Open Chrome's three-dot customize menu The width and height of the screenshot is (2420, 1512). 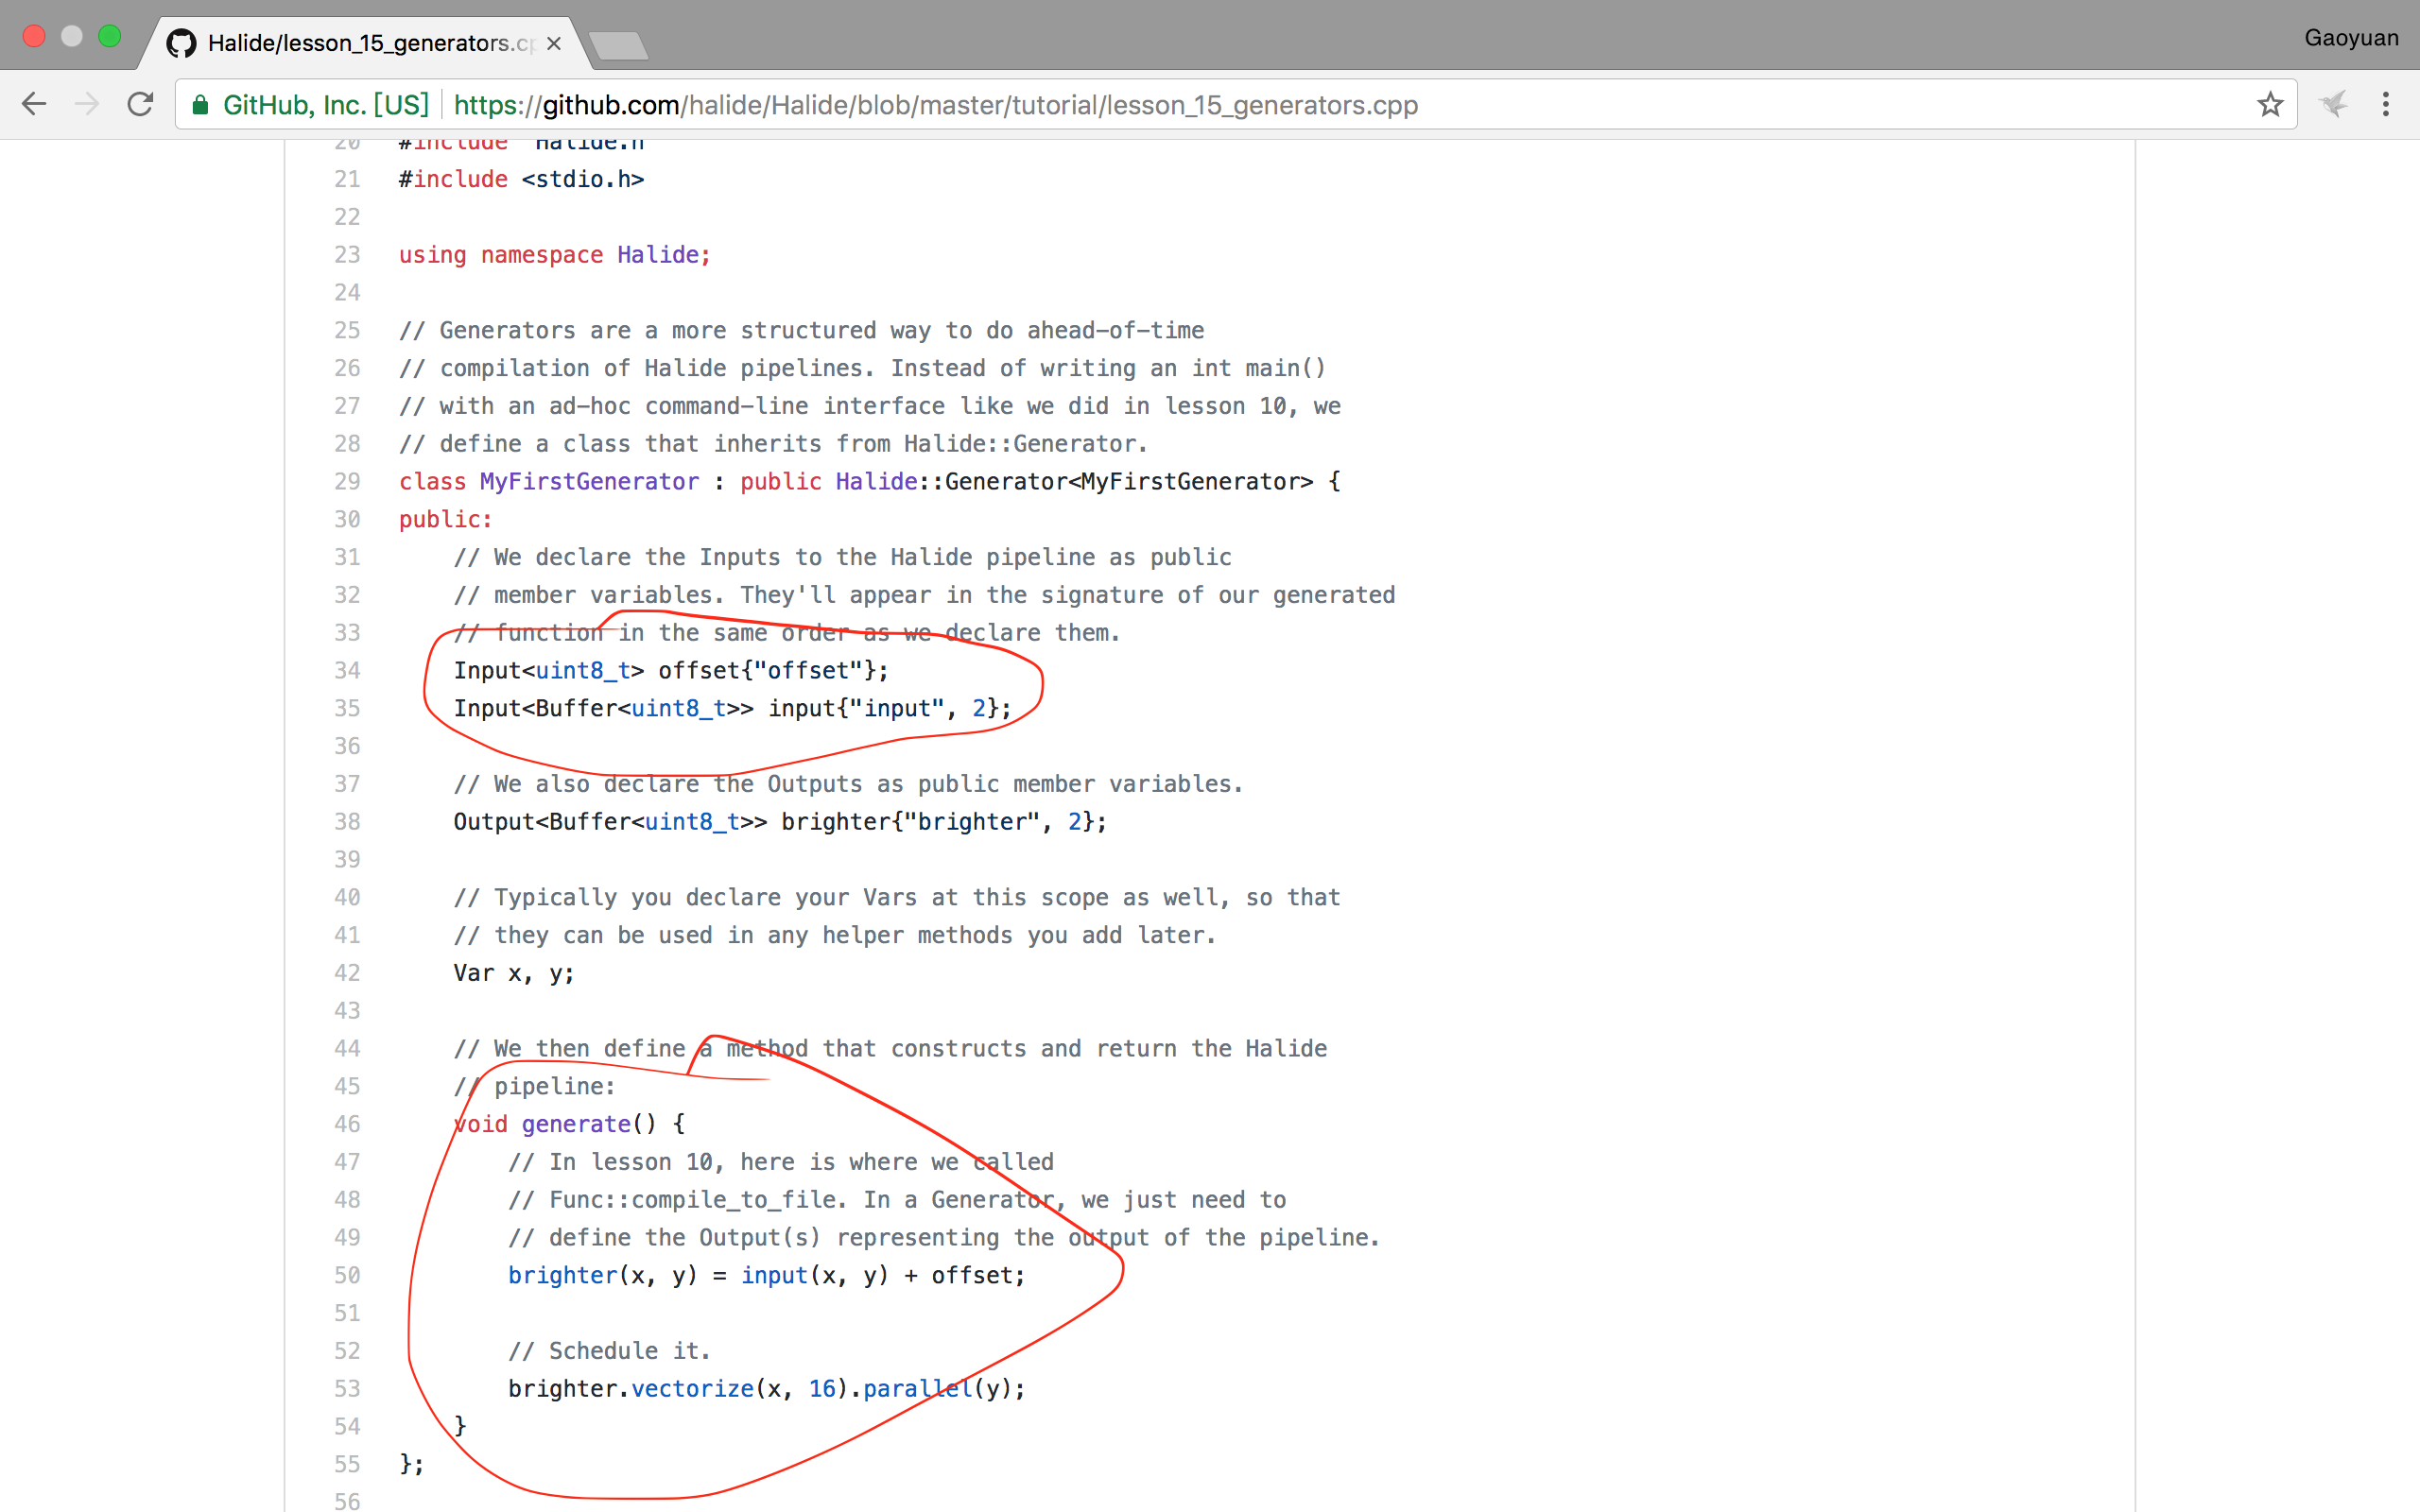(2386, 104)
